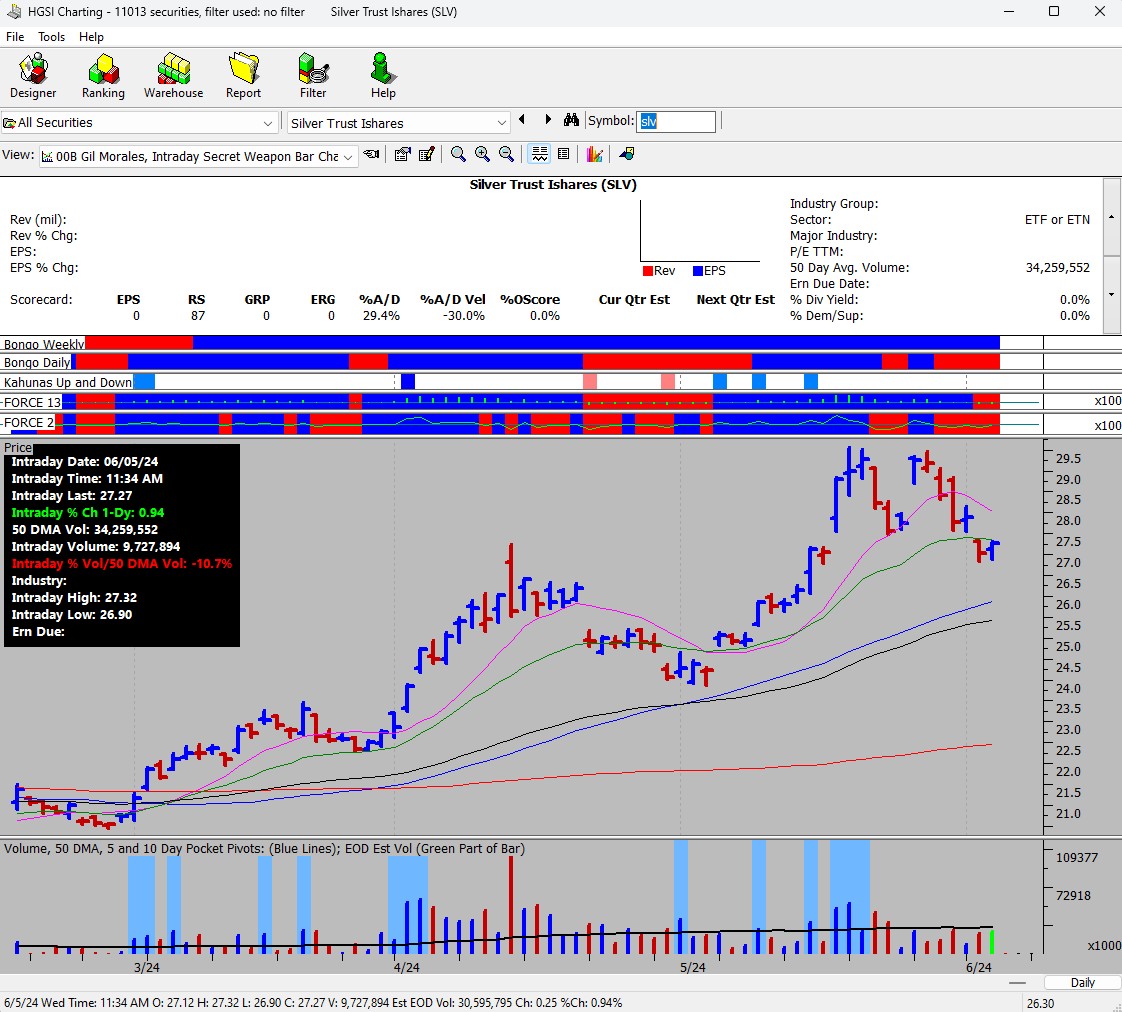Viewport: 1122px width, 1012px height.
Task: Click the %A/D Vel value -30.0%
Action: pos(463,316)
